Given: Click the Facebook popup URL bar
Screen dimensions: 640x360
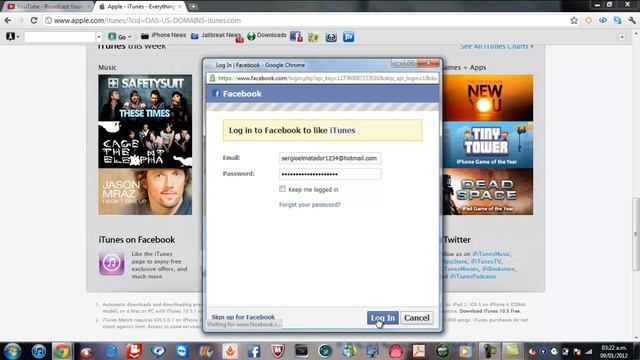Looking at the screenshot, I should (x=323, y=78).
